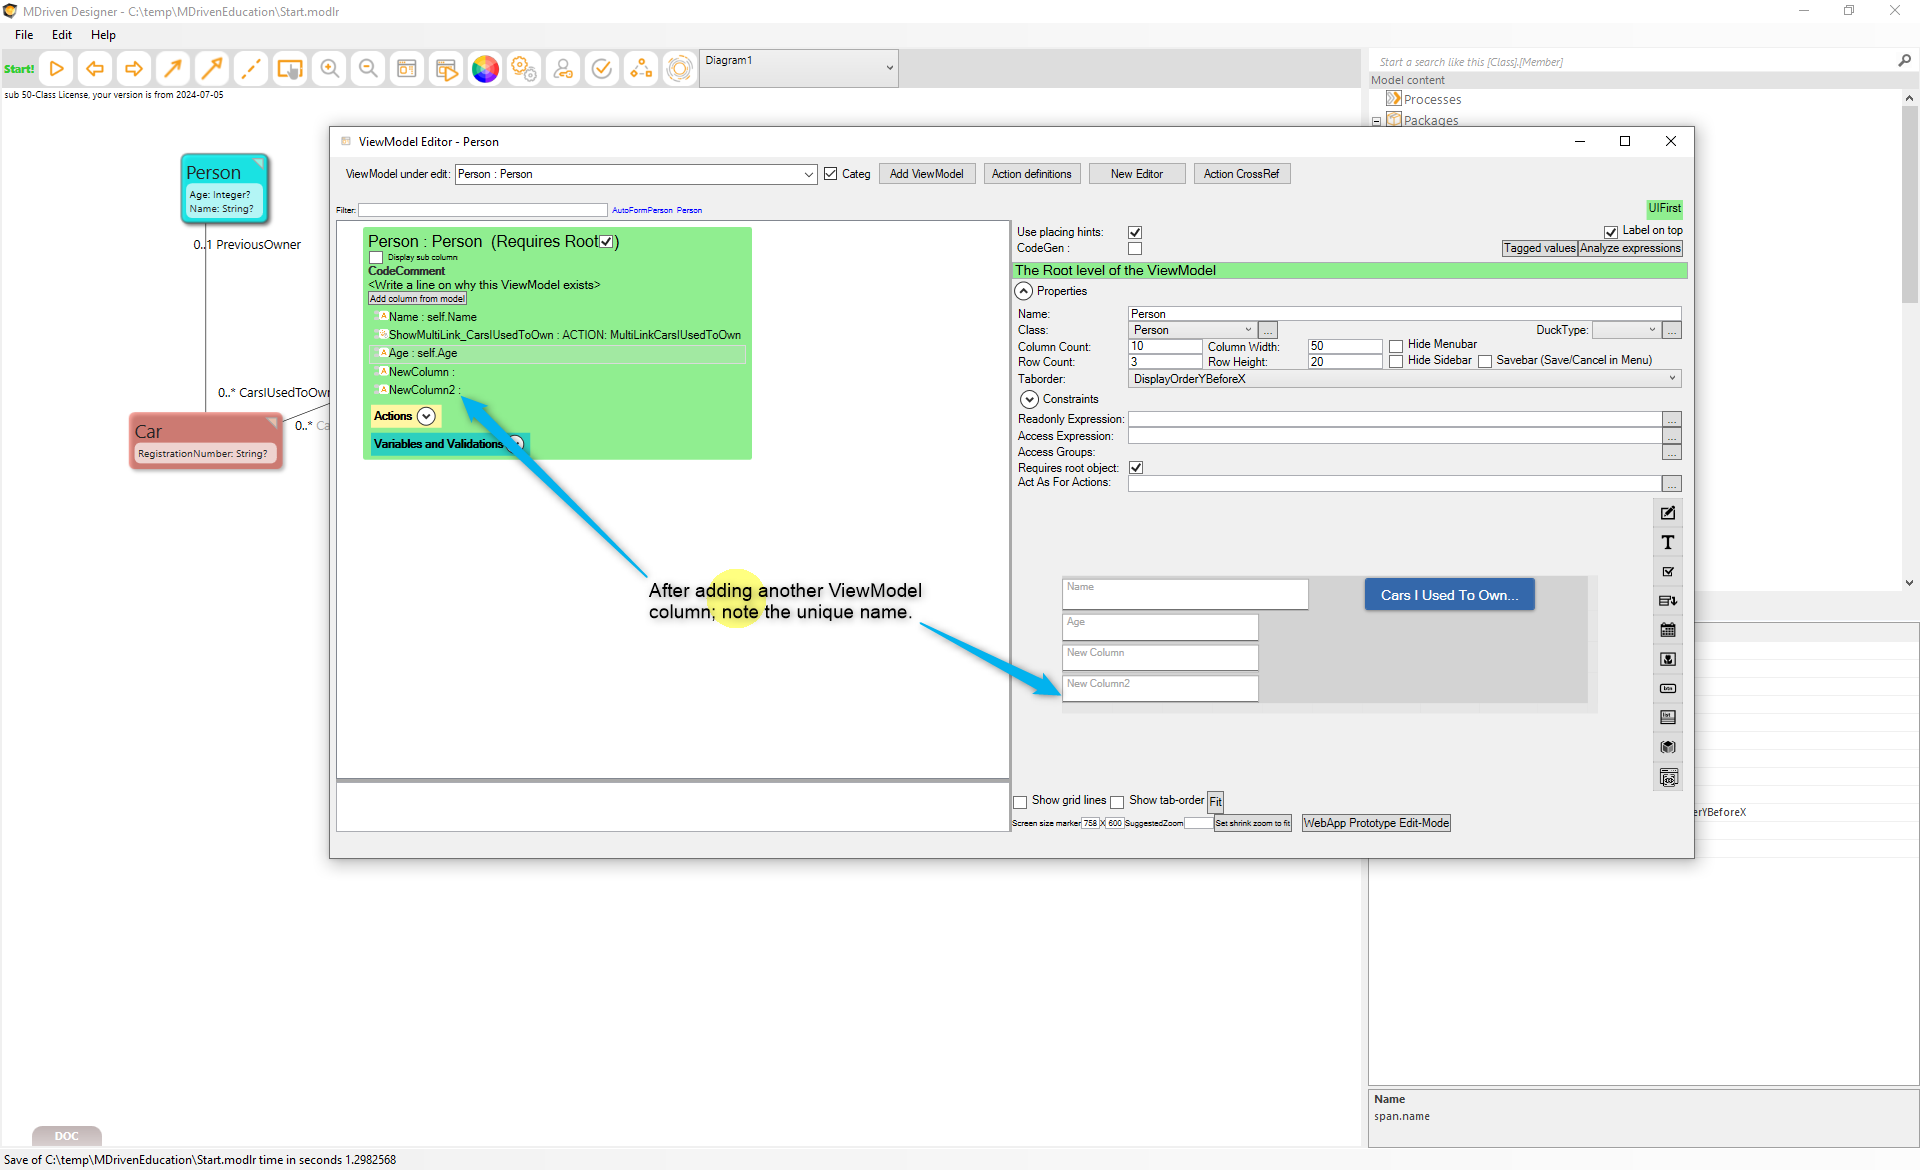Image resolution: width=1920 pixels, height=1170 pixels.
Task: Click the zoom in magnifier toolbar icon
Action: pos(329,69)
